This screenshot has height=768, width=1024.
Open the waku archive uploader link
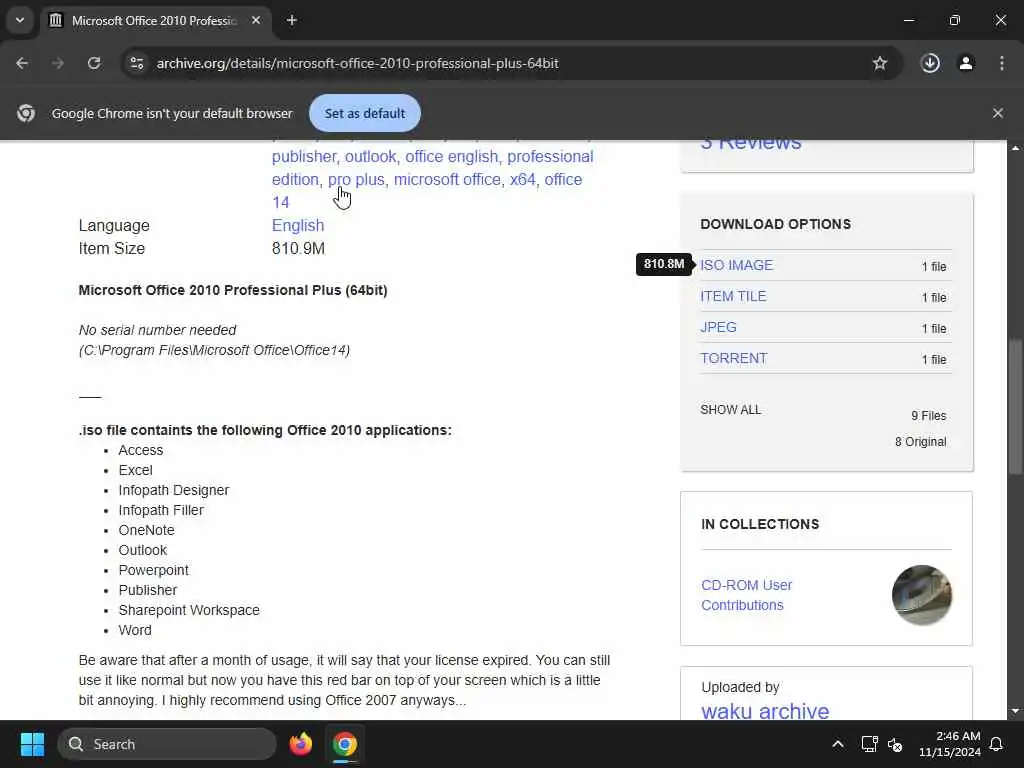(x=765, y=711)
